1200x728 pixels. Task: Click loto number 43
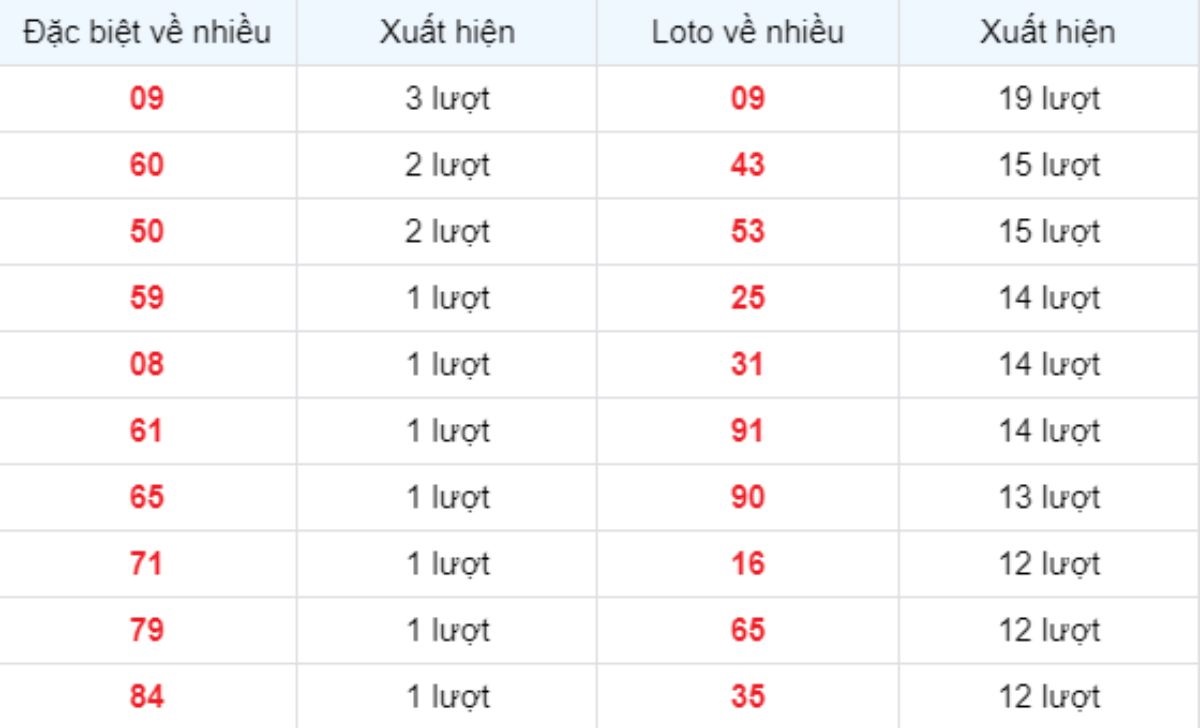tap(747, 165)
